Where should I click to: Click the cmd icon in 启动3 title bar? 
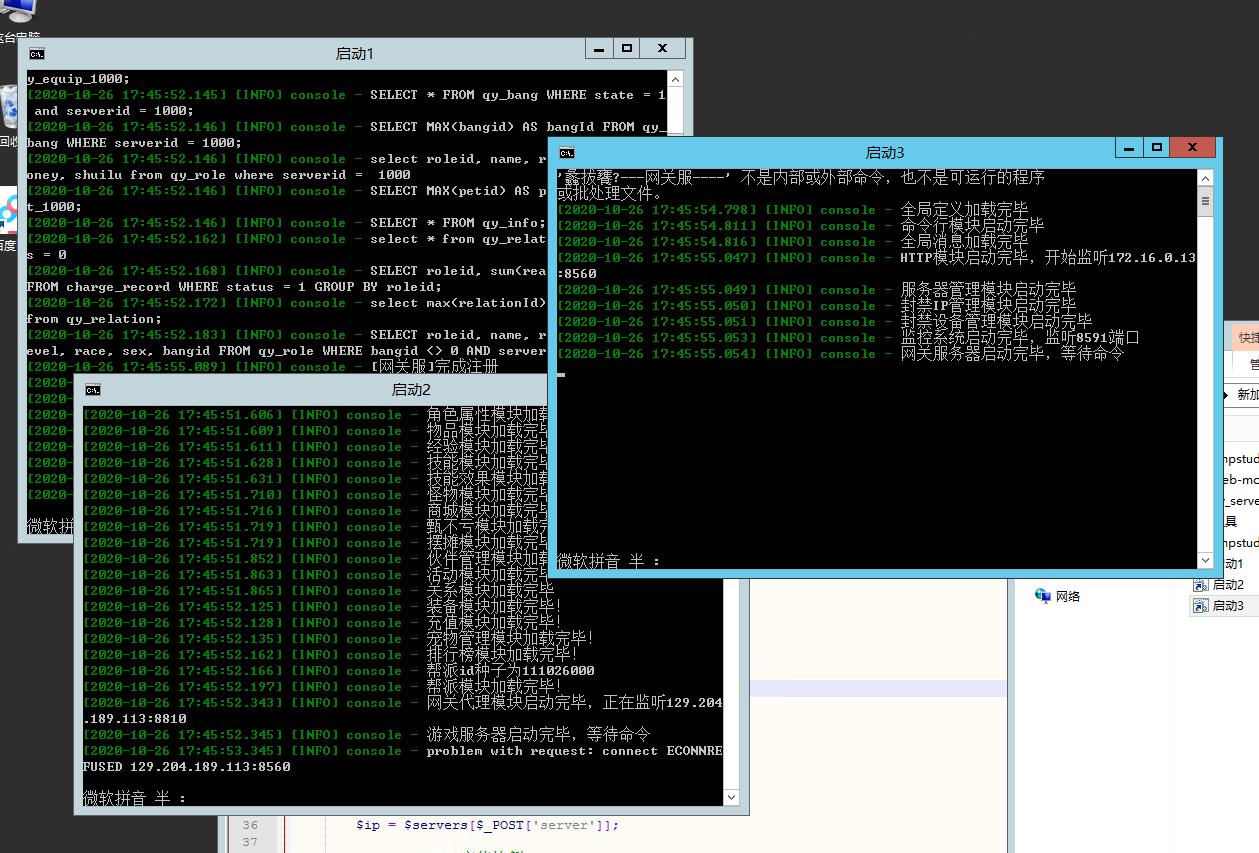click(566, 153)
